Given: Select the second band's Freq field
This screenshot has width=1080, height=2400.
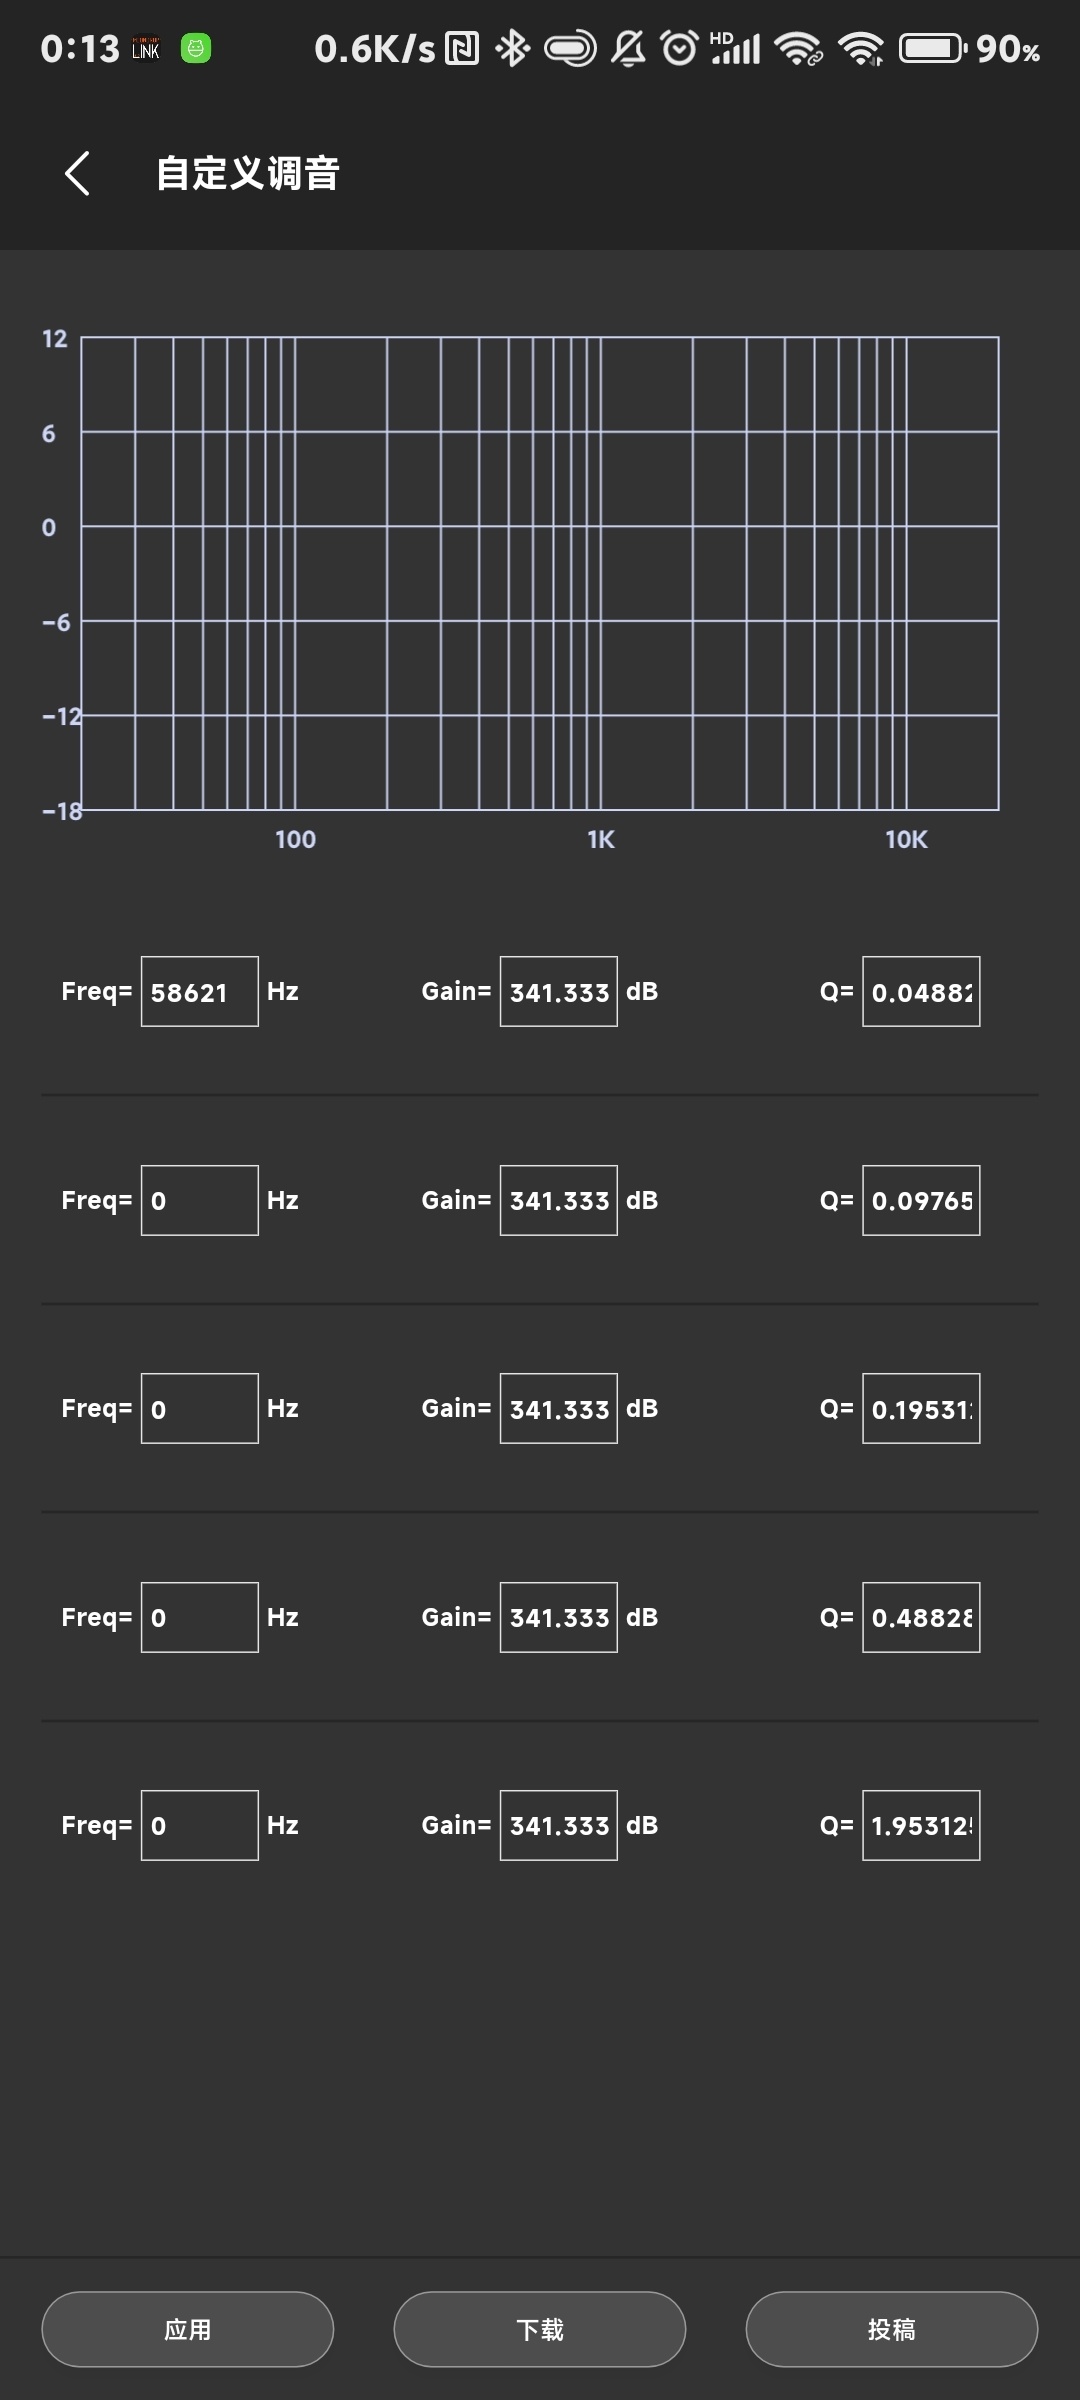Looking at the screenshot, I should 200,1200.
